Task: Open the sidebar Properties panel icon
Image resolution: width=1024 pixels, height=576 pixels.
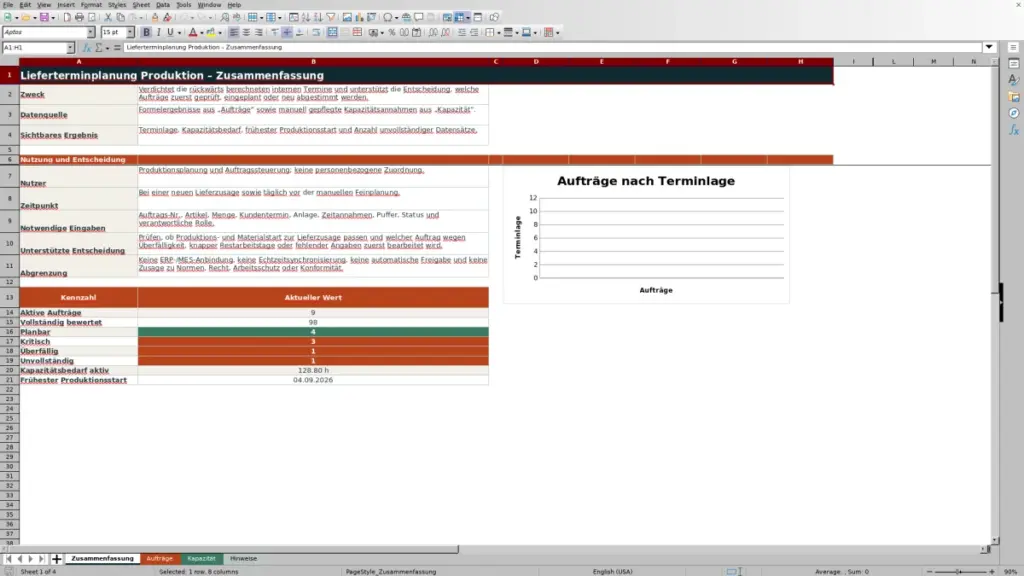Action: click(1014, 63)
